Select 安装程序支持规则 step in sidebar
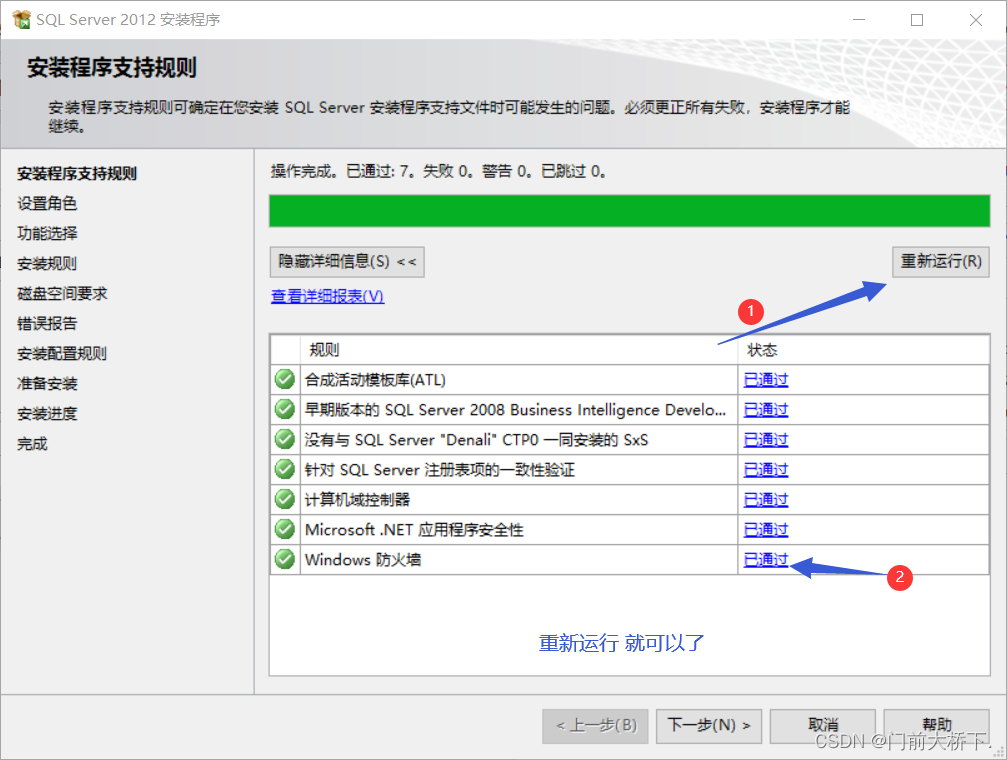This screenshot has height=760, width=1007. [76, 173]
